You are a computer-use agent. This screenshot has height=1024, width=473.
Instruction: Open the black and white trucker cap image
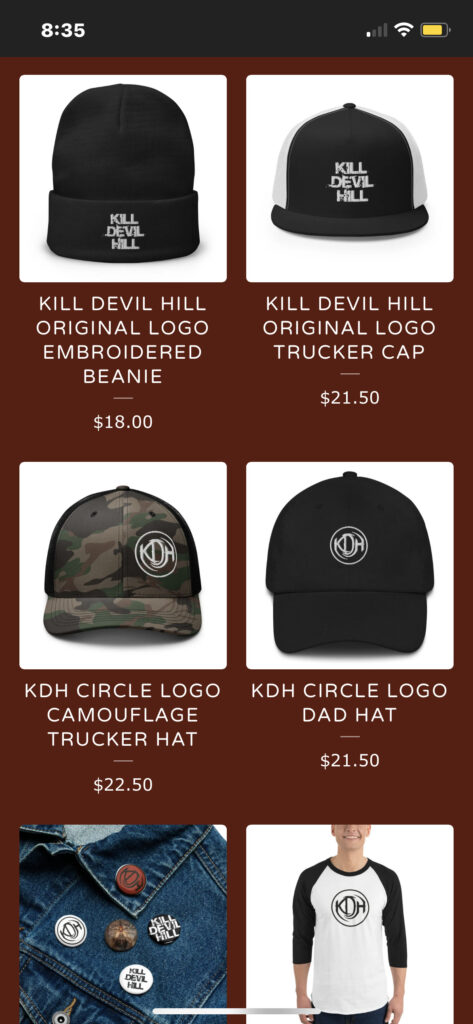click(x=350, y=178)
